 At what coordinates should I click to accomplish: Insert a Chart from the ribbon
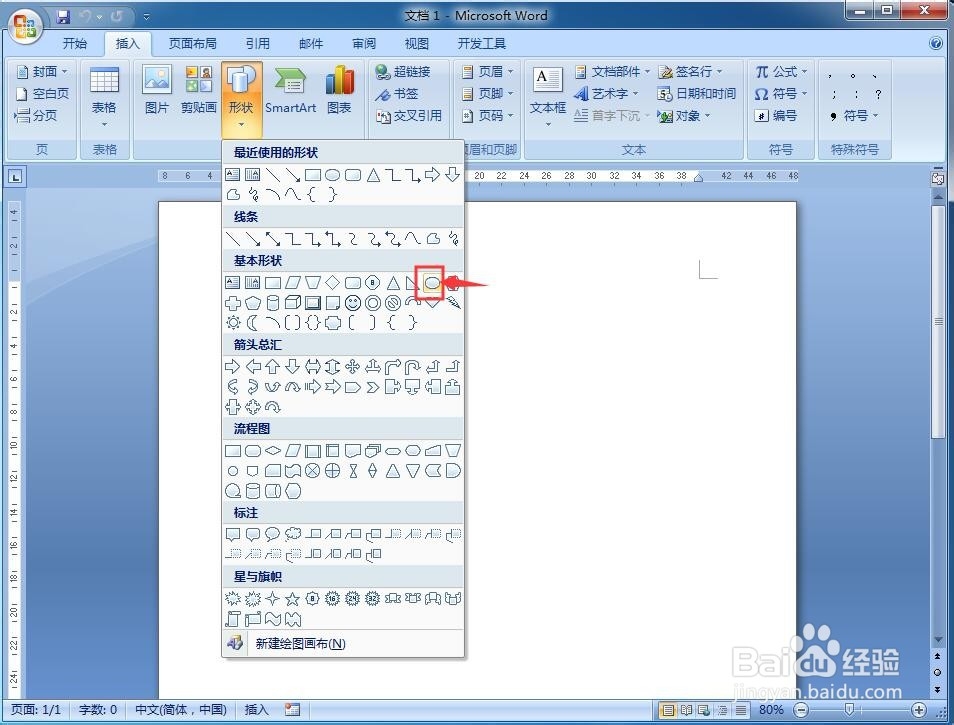(339, 90)
